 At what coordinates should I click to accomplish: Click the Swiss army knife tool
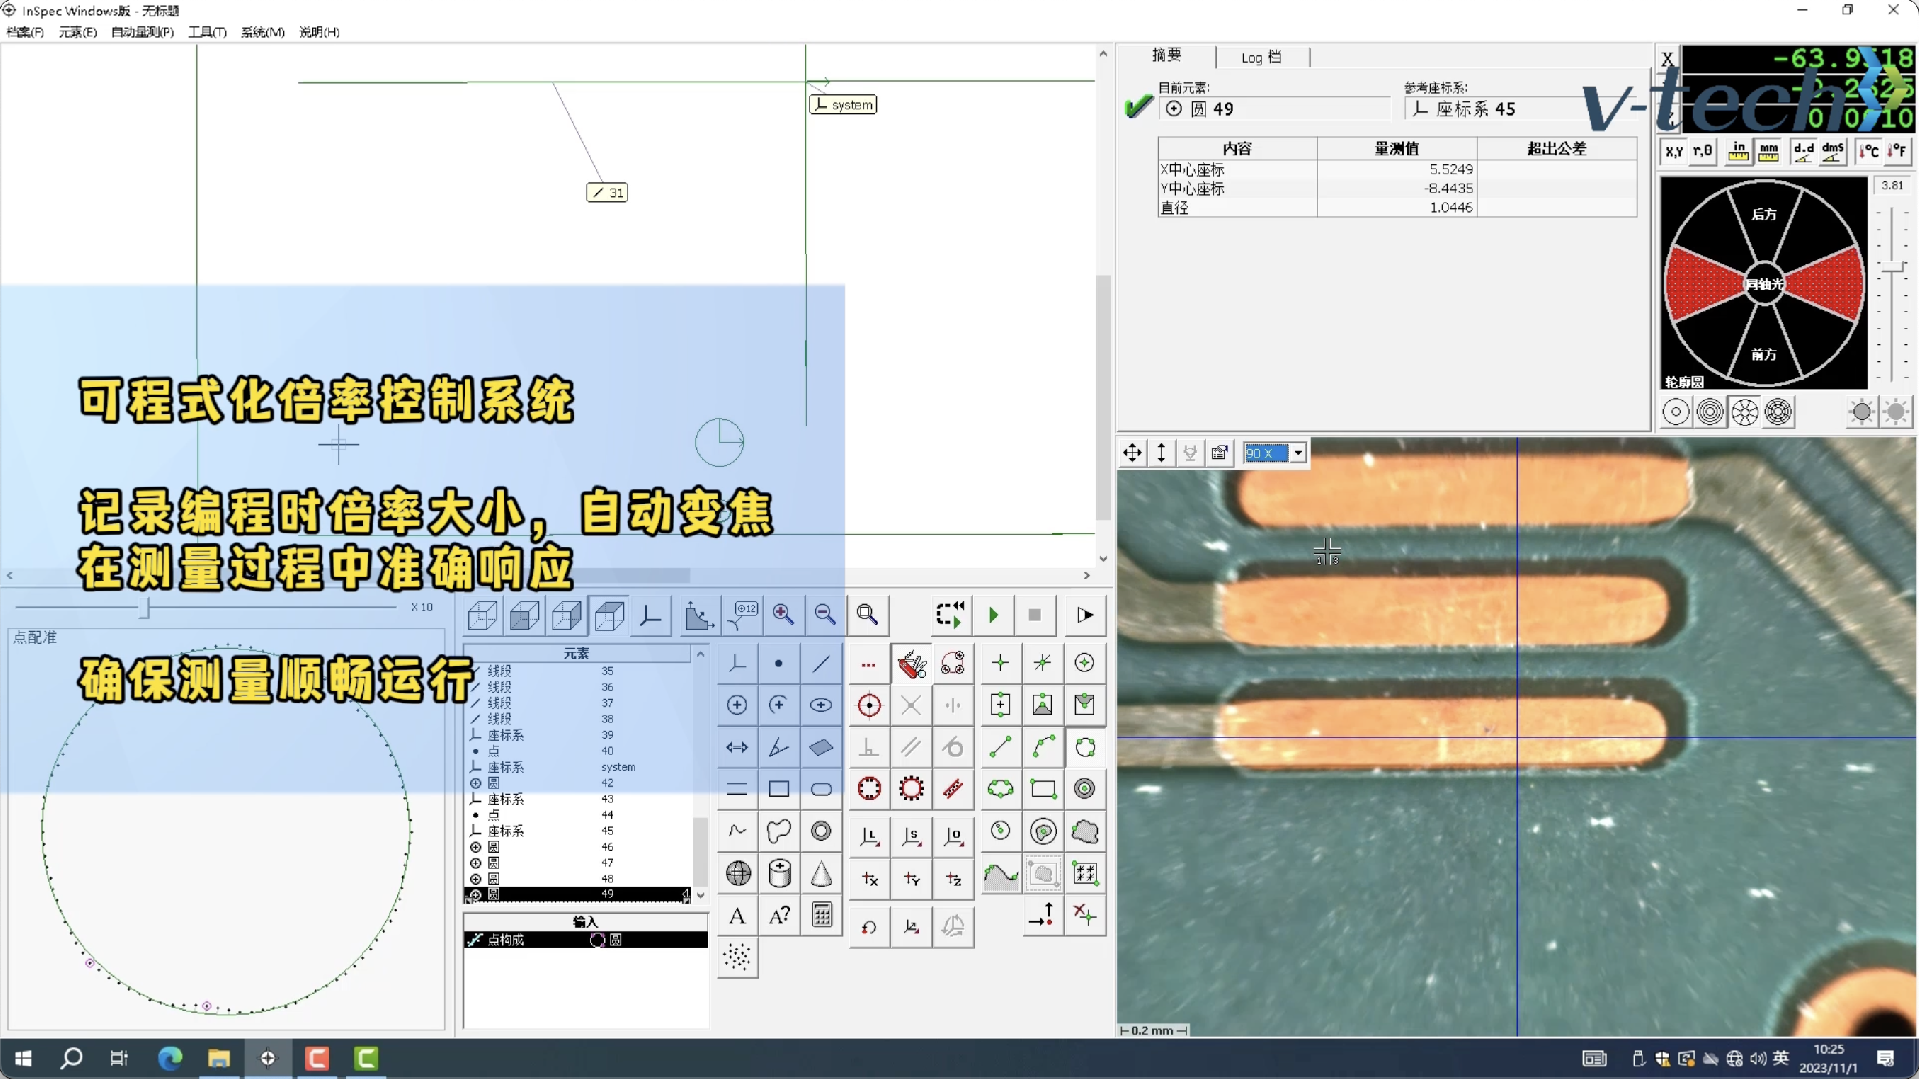pyautogui.click(x=911, y=663)
